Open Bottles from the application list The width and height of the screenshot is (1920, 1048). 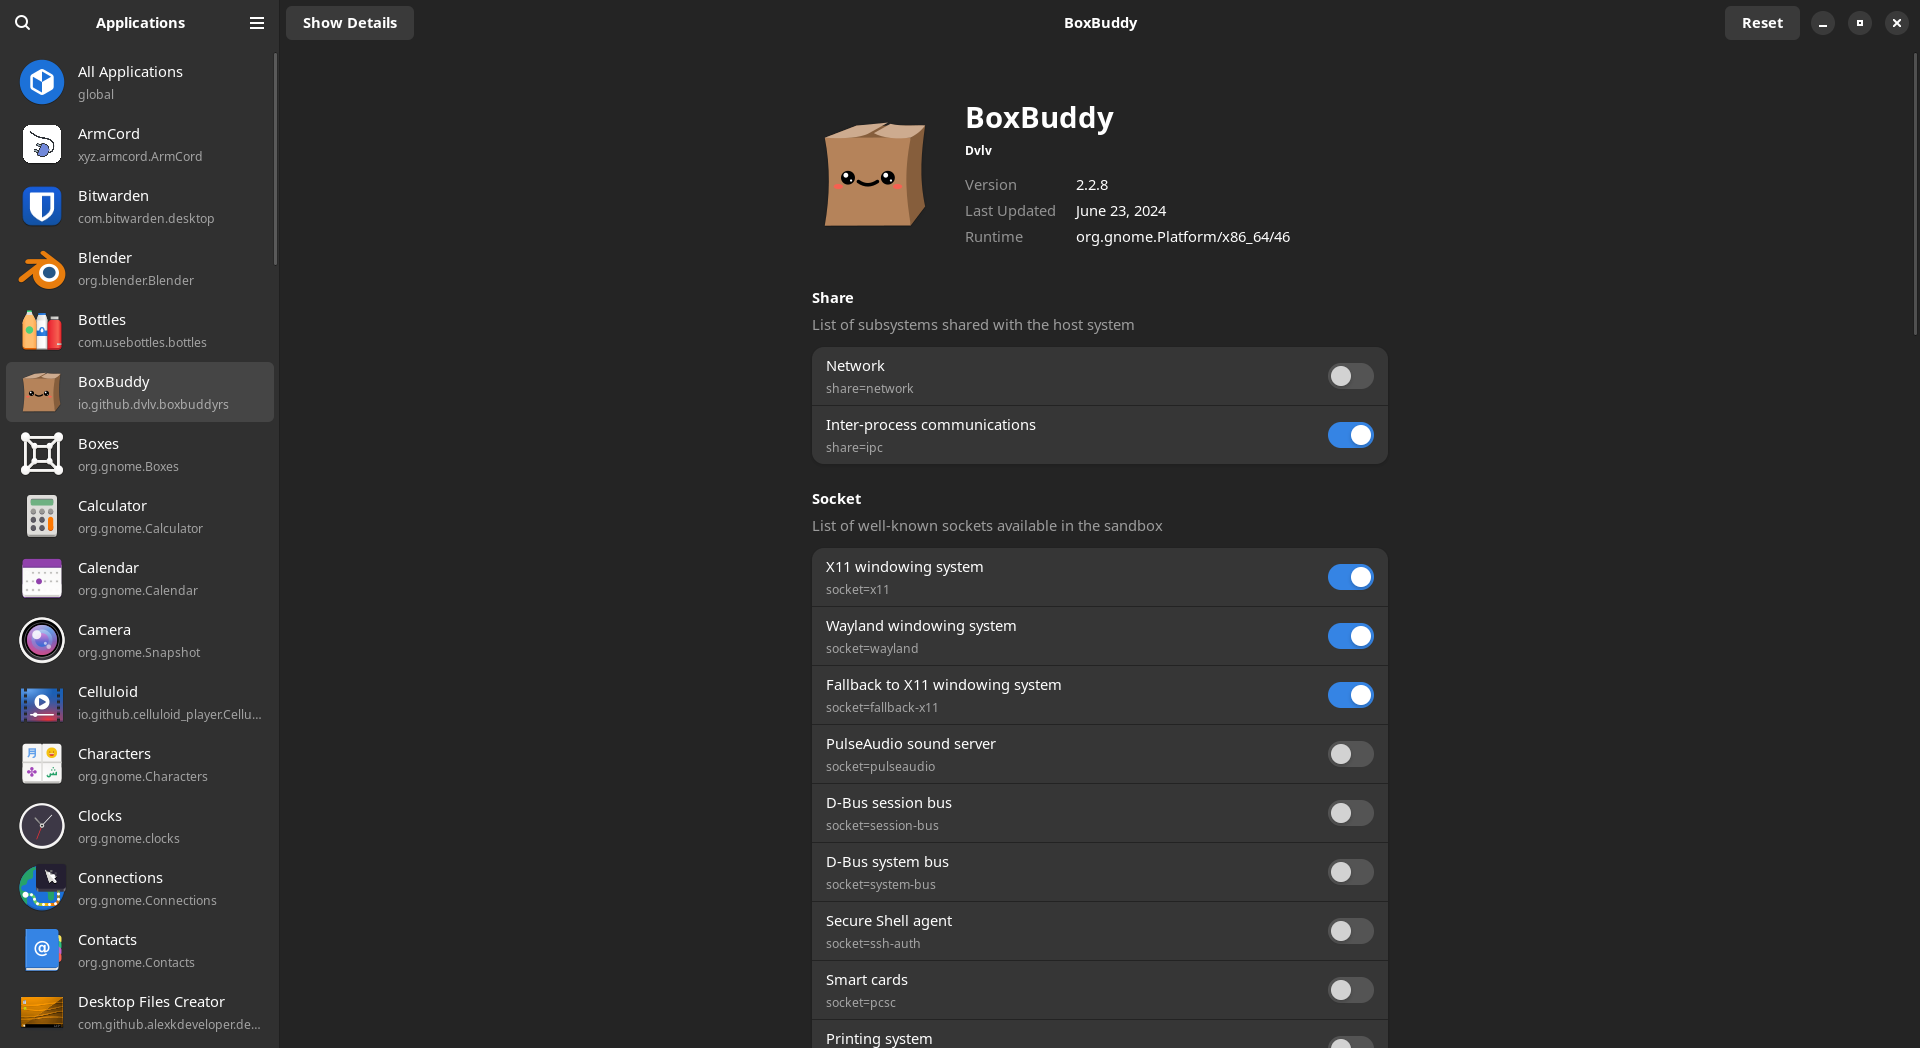tap(140, 330)
